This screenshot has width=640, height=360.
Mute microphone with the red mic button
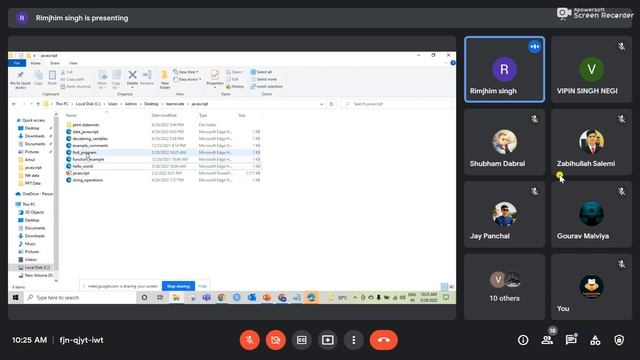click(x=250, y=340)
